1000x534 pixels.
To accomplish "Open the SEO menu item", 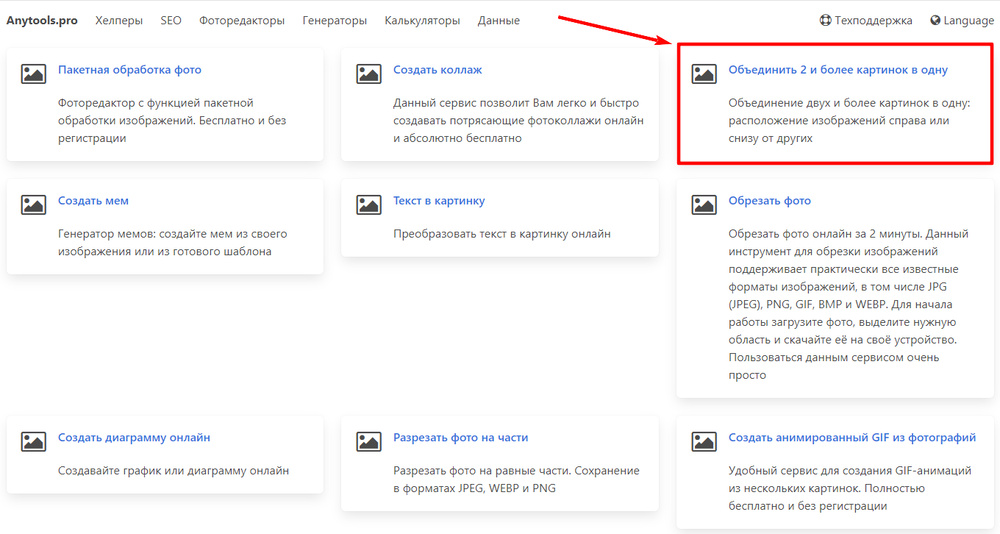I will click(171, 20).
